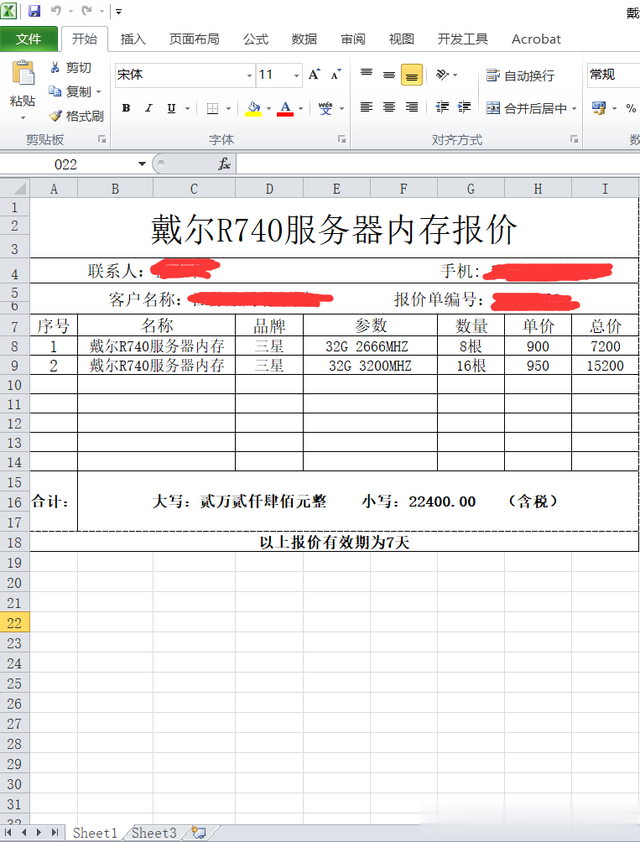Open the font name 宋体 dropdown
Image resolution: width=640 pixels, height=842 pixels.
(249, 76)
